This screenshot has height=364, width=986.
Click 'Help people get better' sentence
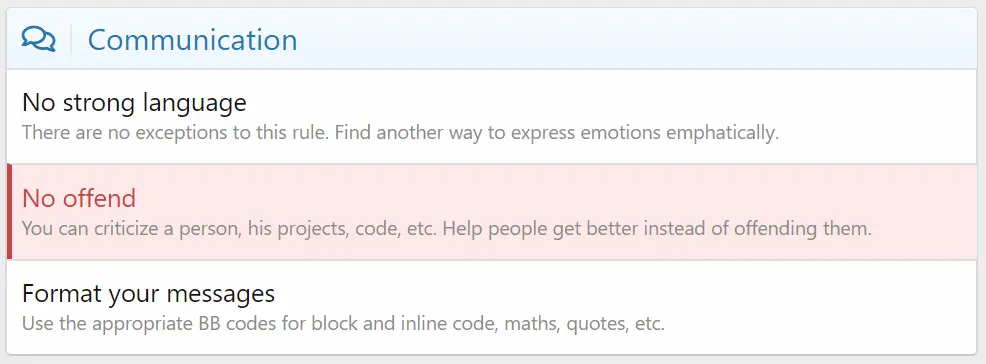[549, 228]
